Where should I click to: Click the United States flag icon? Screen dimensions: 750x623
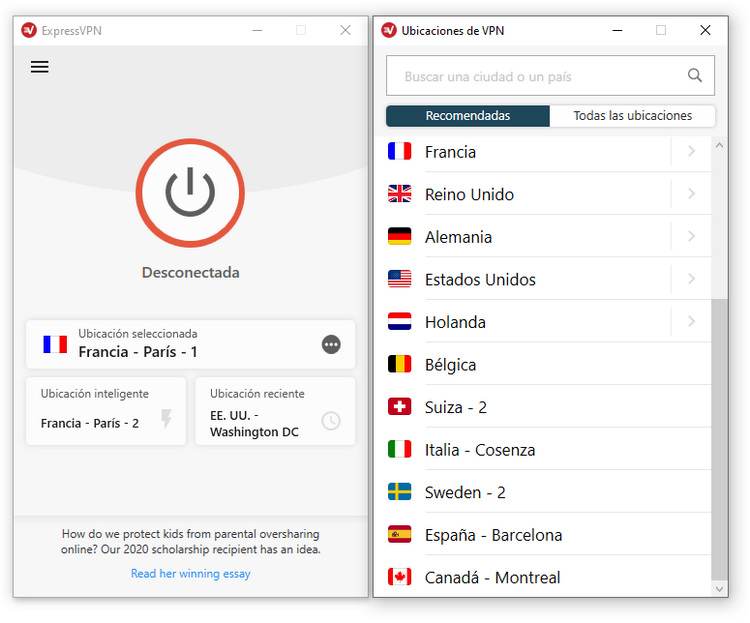point(399,279)
